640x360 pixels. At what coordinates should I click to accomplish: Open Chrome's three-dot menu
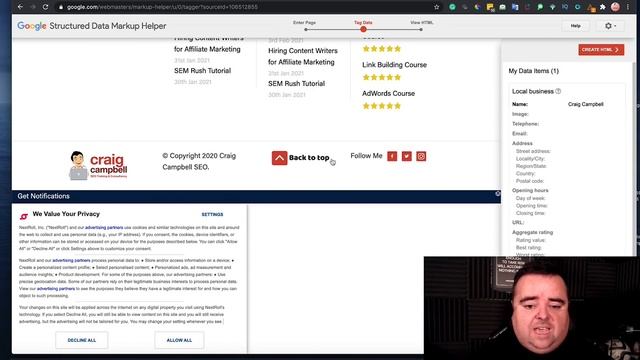pyautogui.click(x=628, y=7)
